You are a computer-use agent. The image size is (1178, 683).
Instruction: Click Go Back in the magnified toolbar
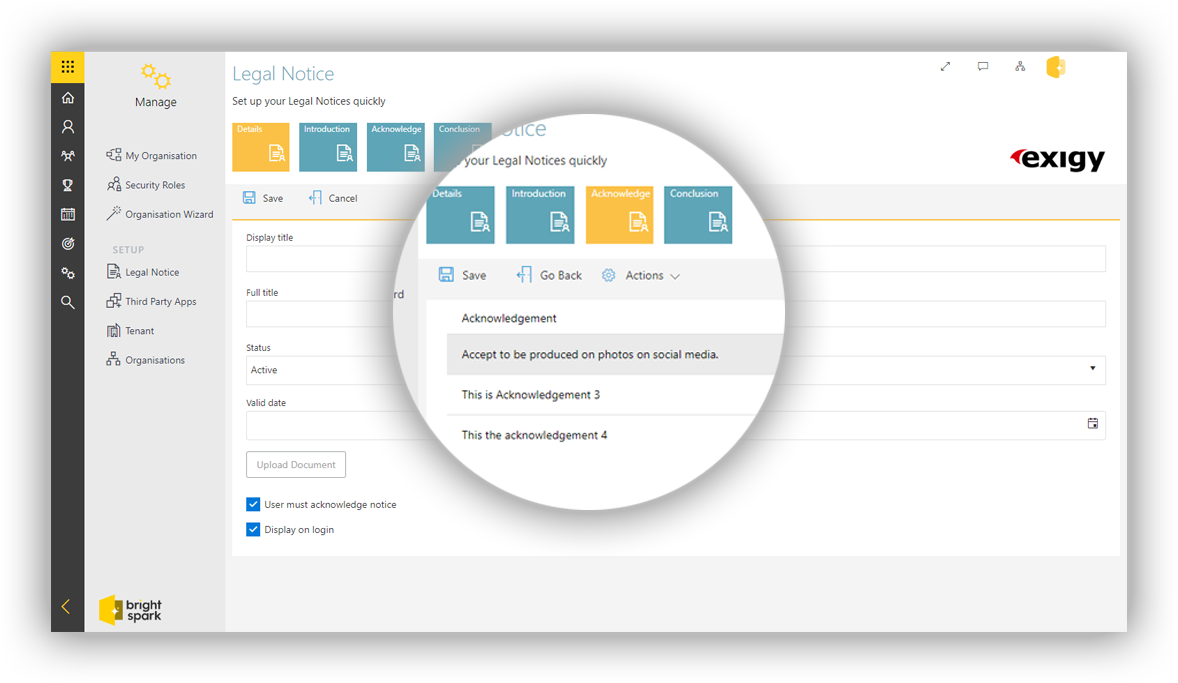coord(549,275)
